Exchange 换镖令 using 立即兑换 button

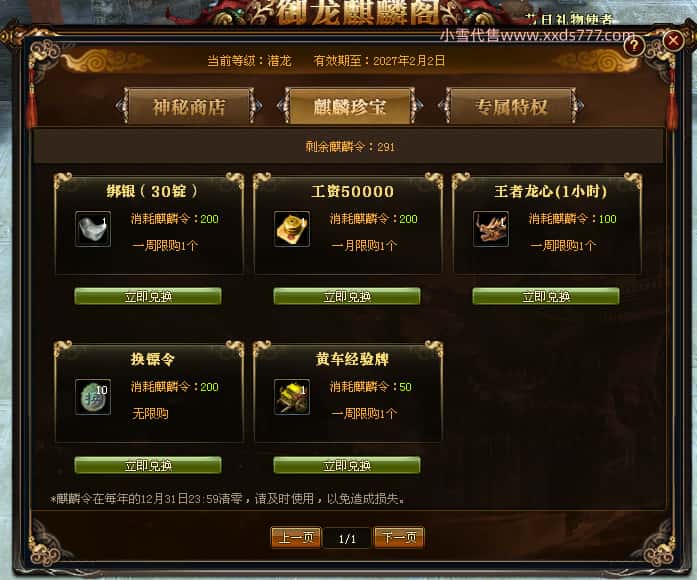(x=148, y=465)
